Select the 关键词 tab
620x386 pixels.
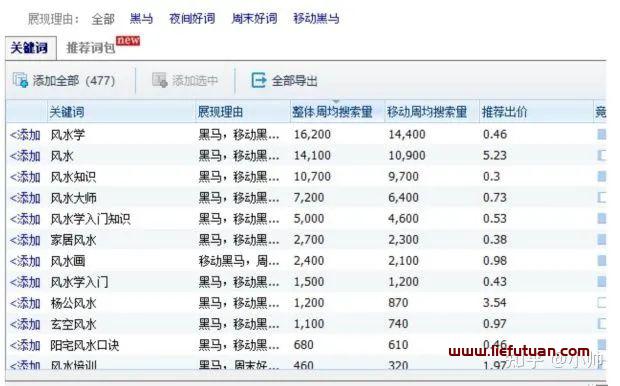[29, 48]
